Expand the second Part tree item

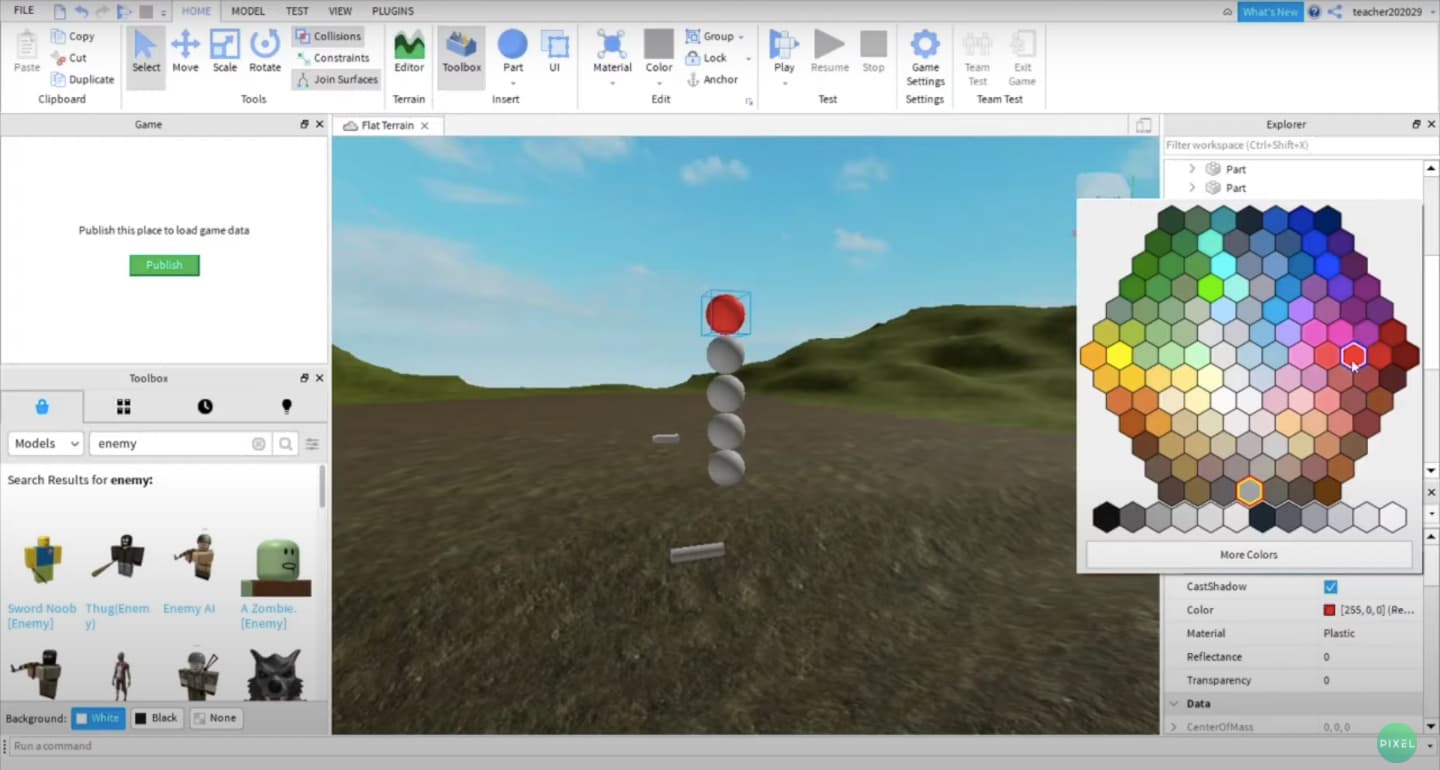click(1192, 188)
